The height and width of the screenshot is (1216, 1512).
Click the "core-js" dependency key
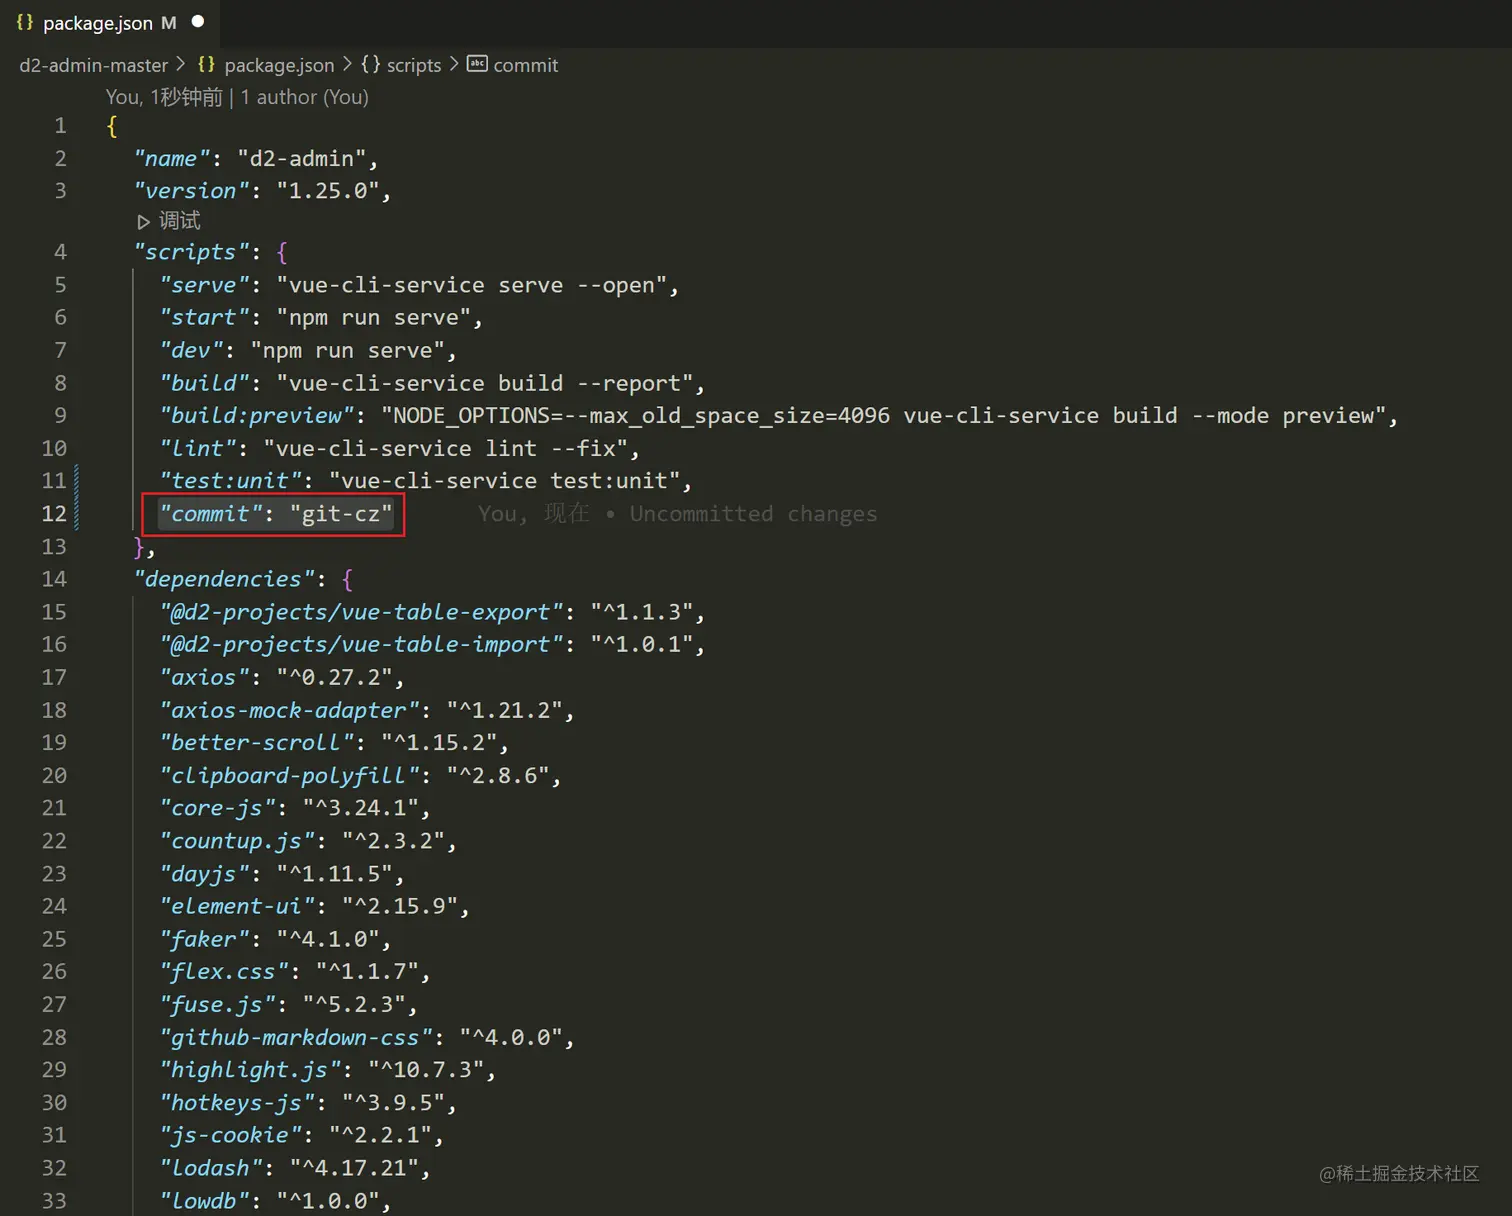pyautogui.click(x=217, y=808)
